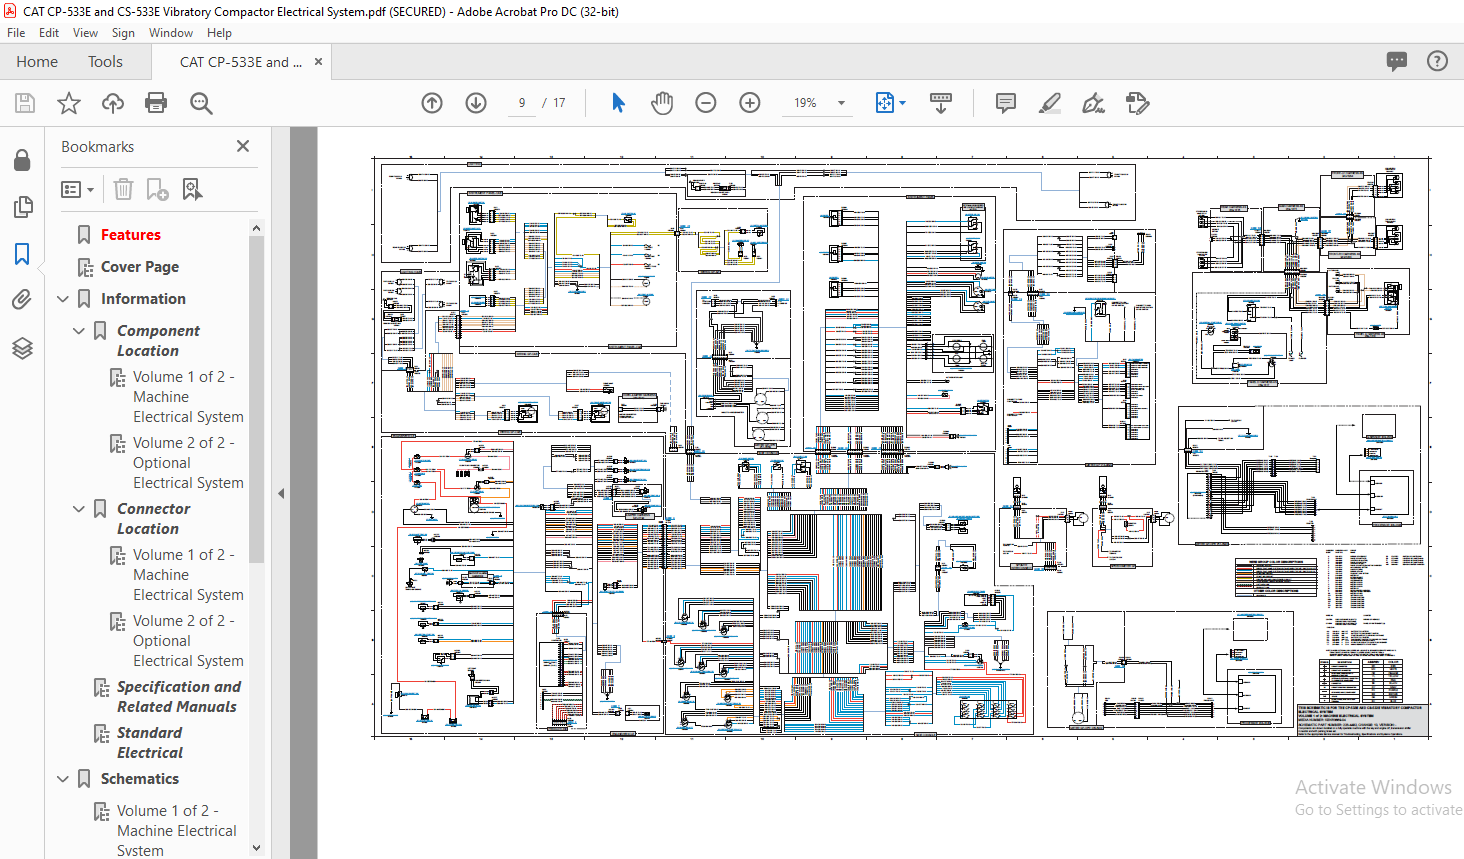1464x859 pixels.
Task: Collapse the navigation pane with the arrow
Action: pos(281,493)
